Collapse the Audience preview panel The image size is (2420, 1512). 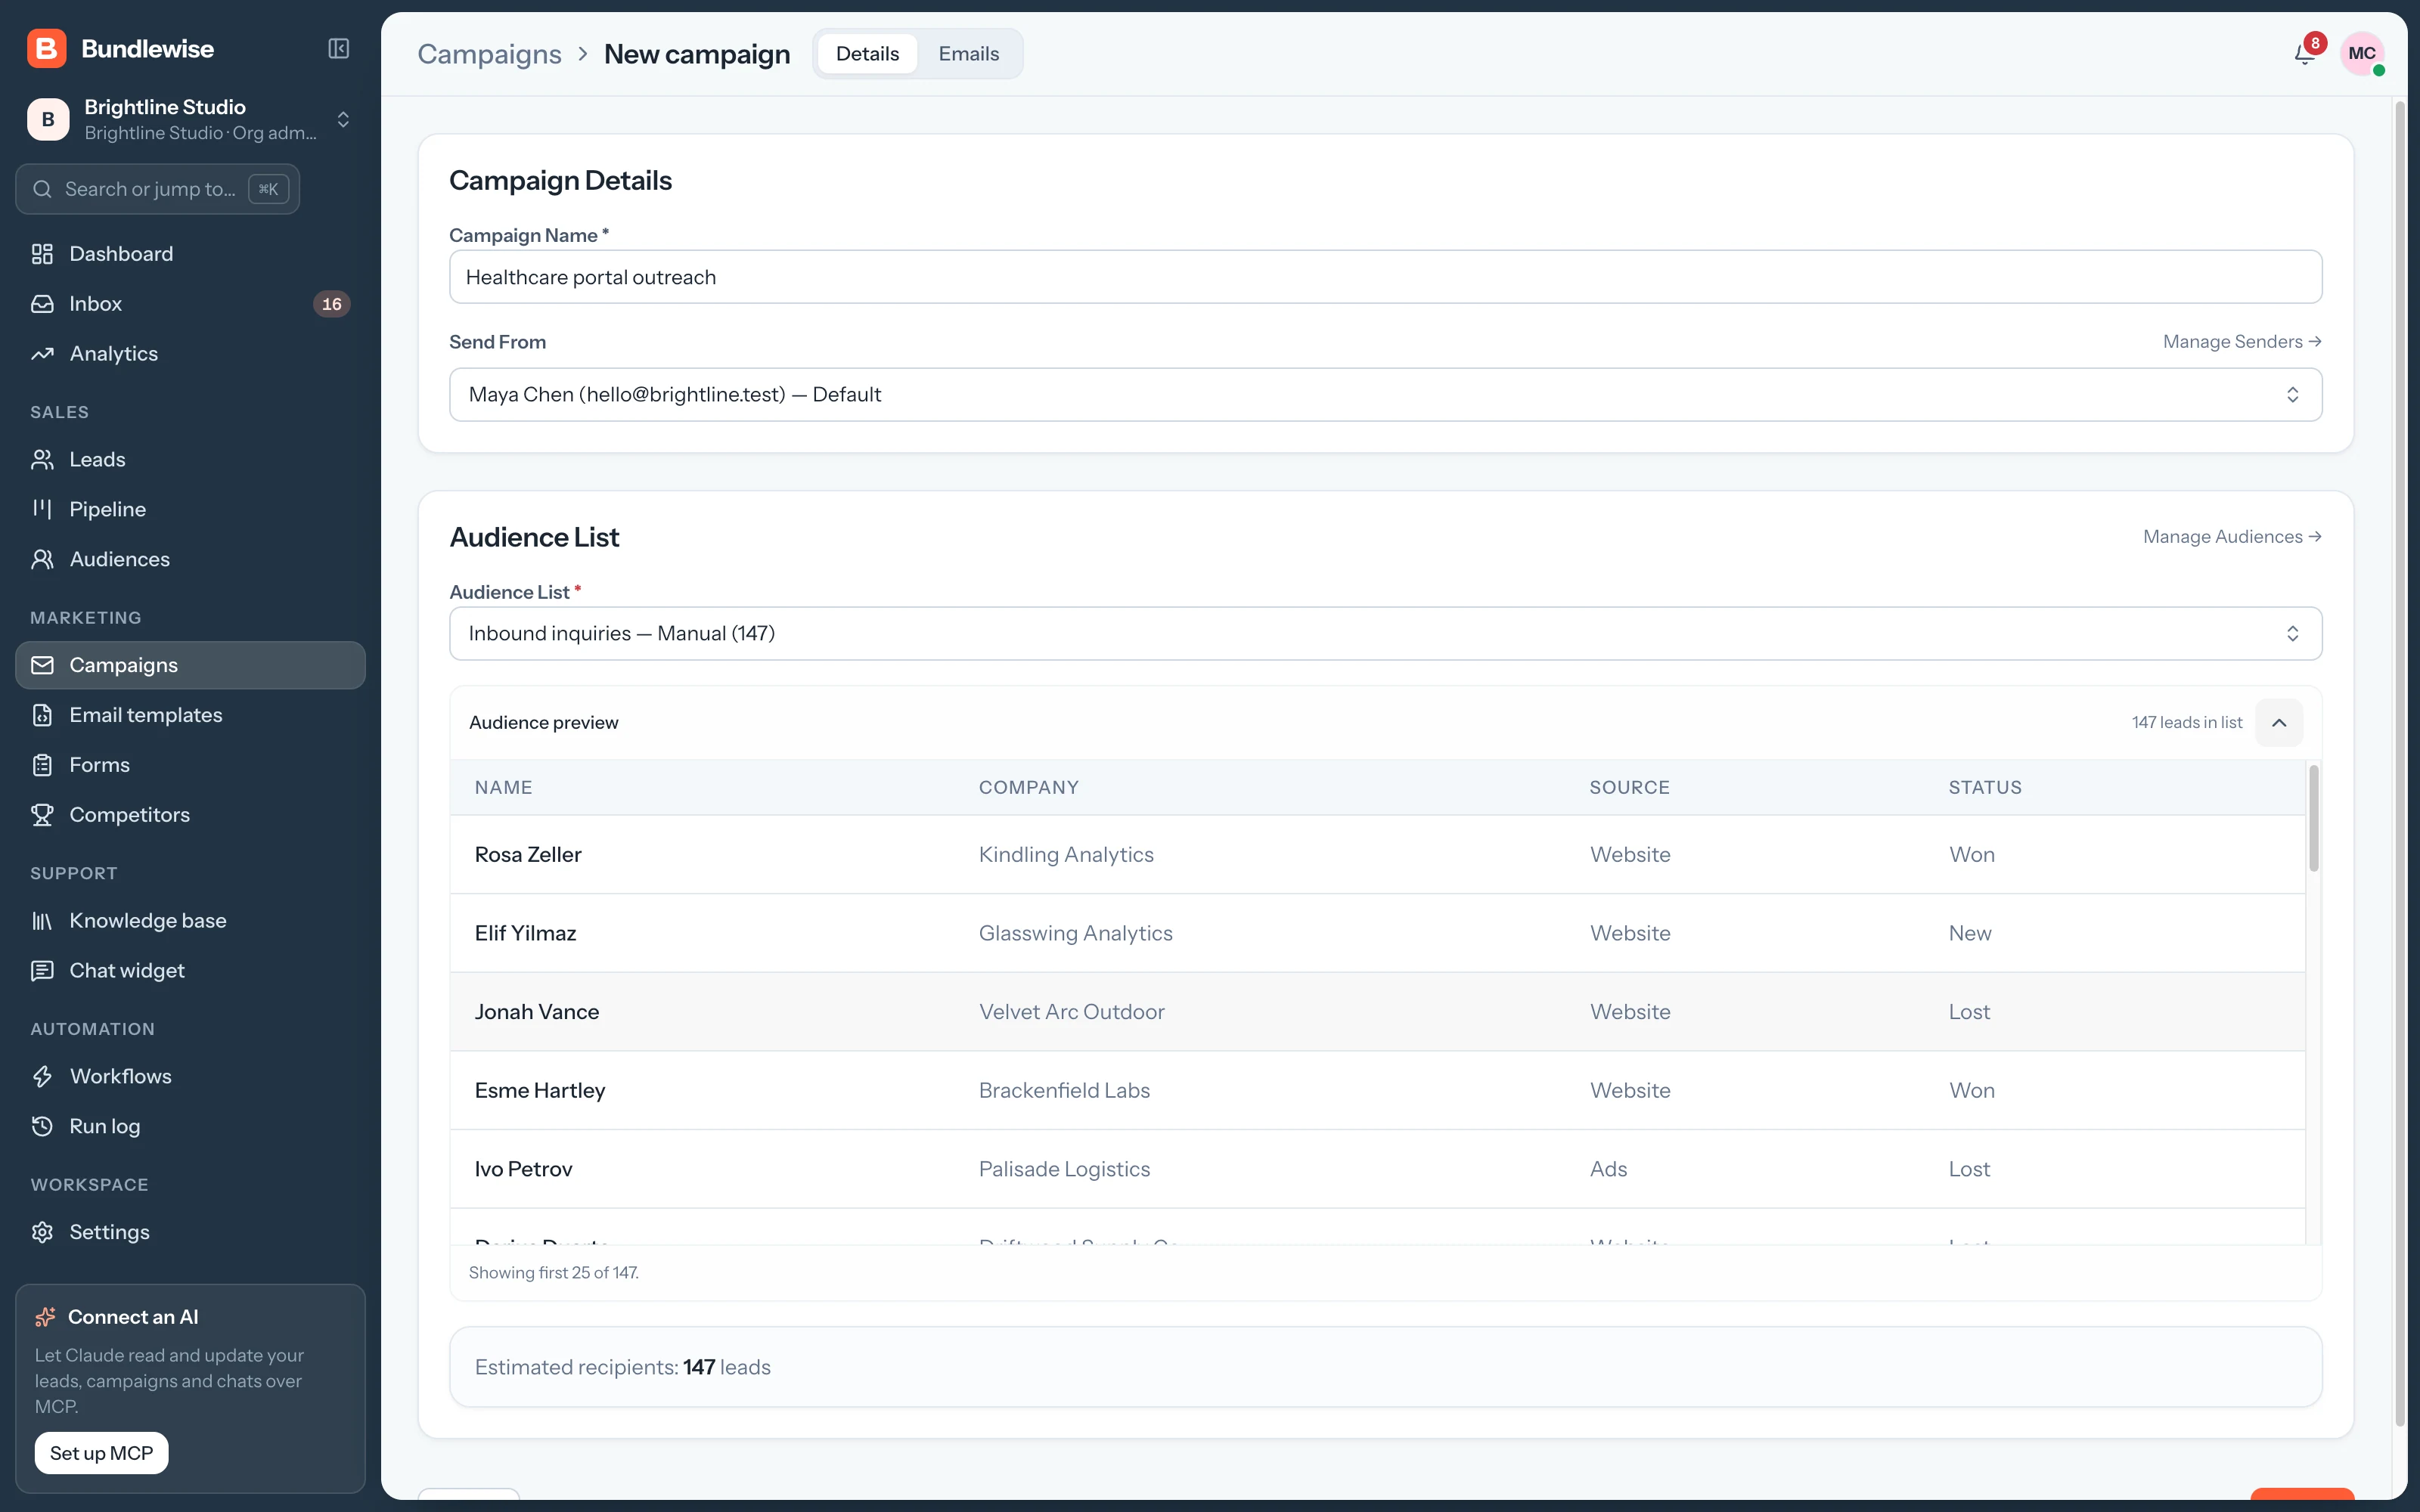click(2279, 723)
